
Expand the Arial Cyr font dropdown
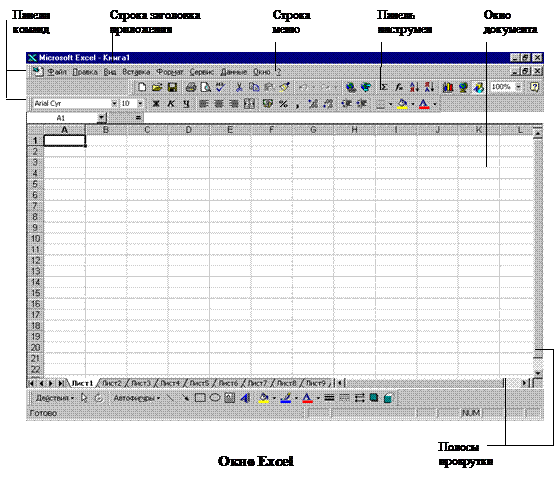(114, 104)
